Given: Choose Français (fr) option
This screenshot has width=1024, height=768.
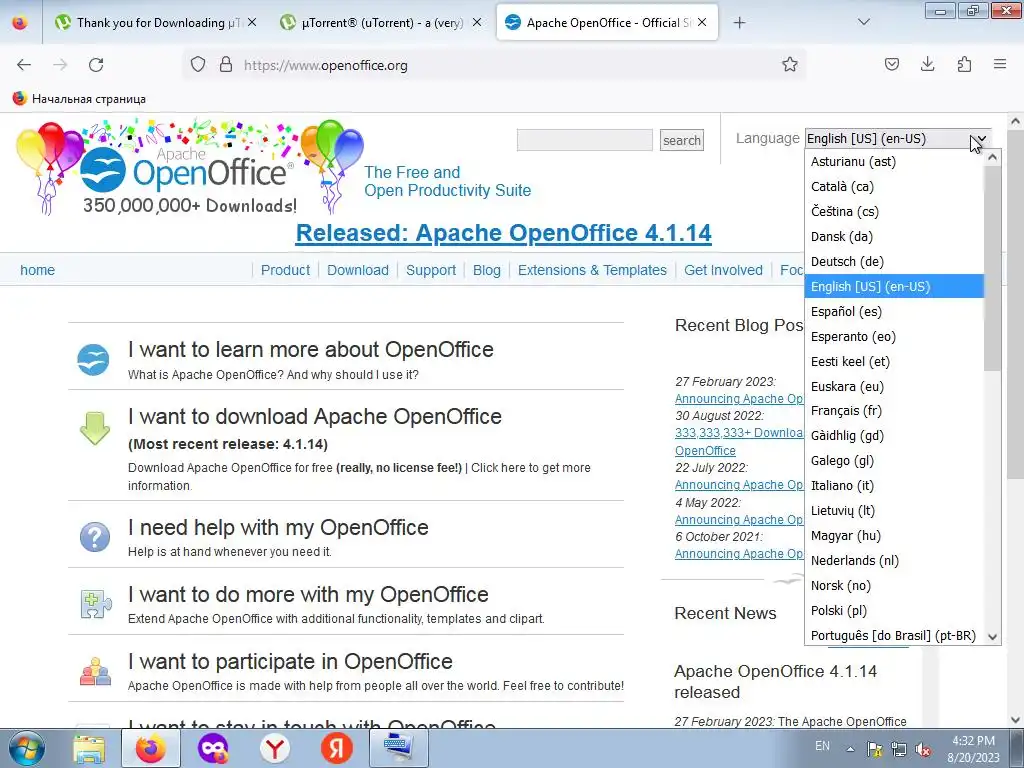Looking at the screenshot, I should (x=894, y=411).
